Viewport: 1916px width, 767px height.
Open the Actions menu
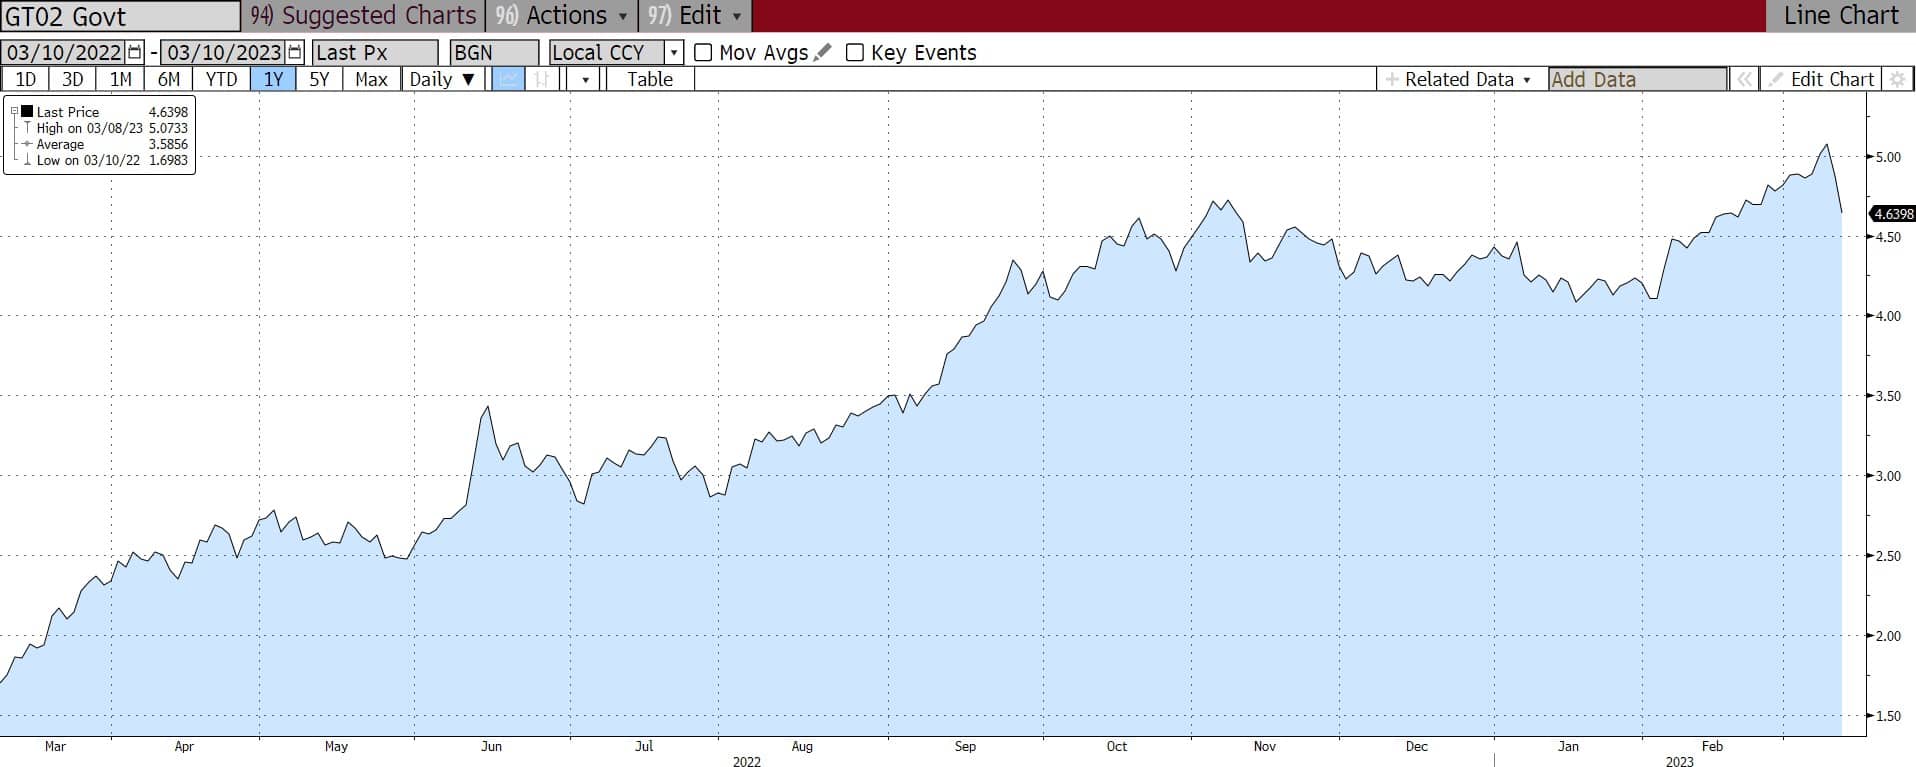[567, 16]
